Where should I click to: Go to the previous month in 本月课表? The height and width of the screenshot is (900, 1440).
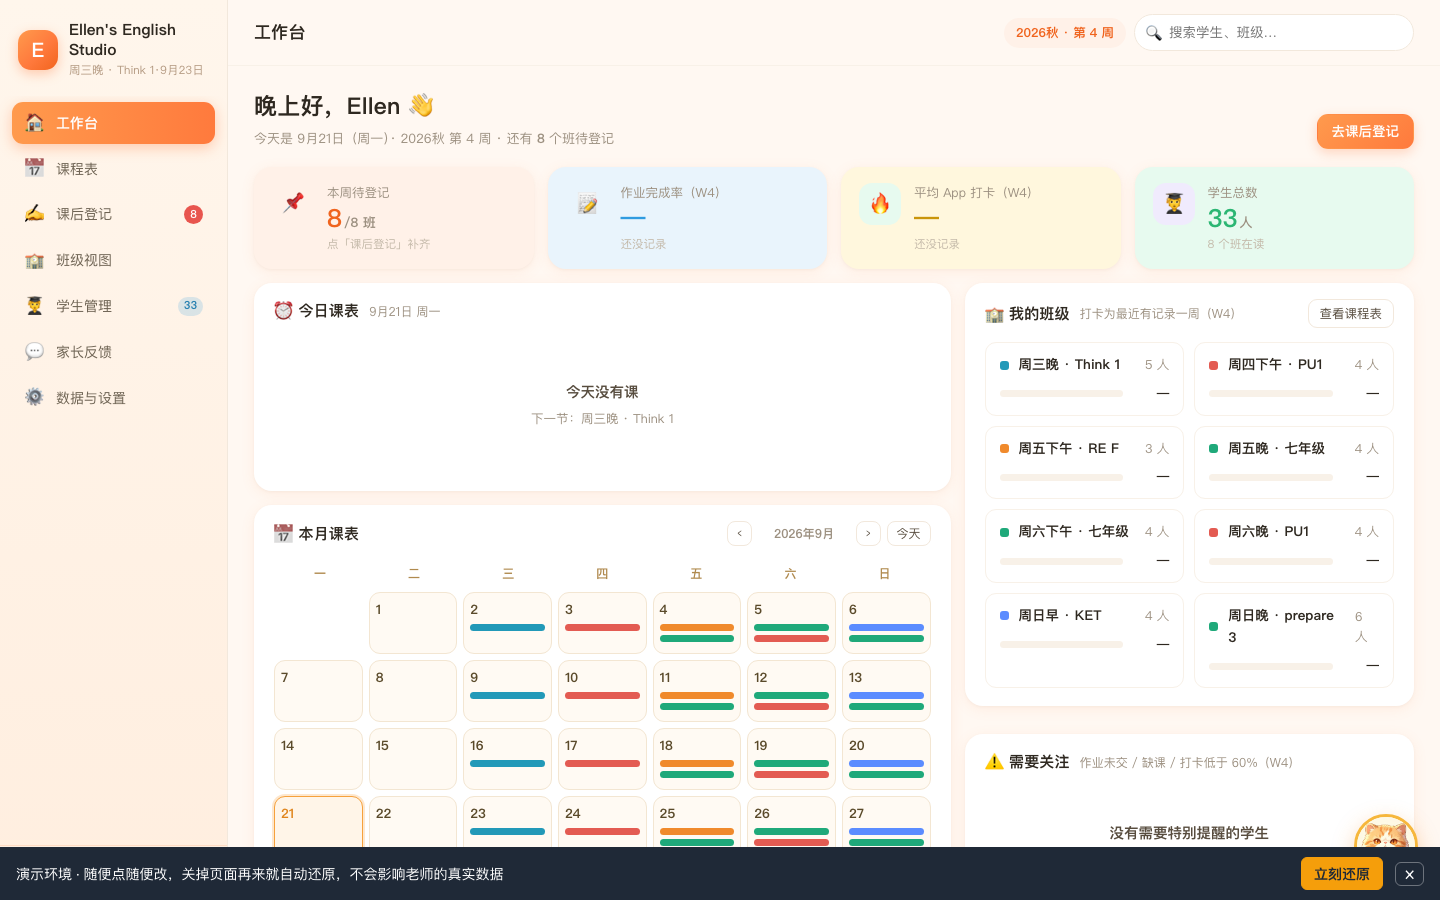739,534
